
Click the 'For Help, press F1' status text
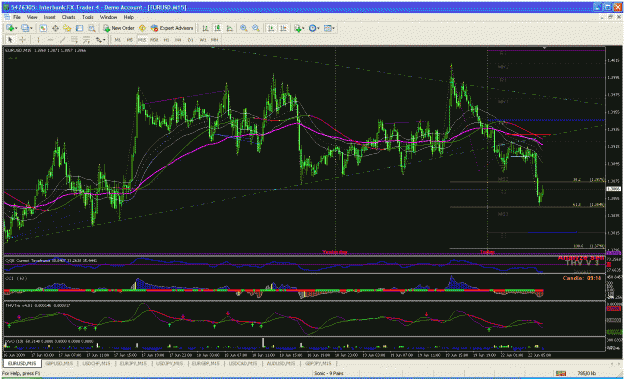22,373
